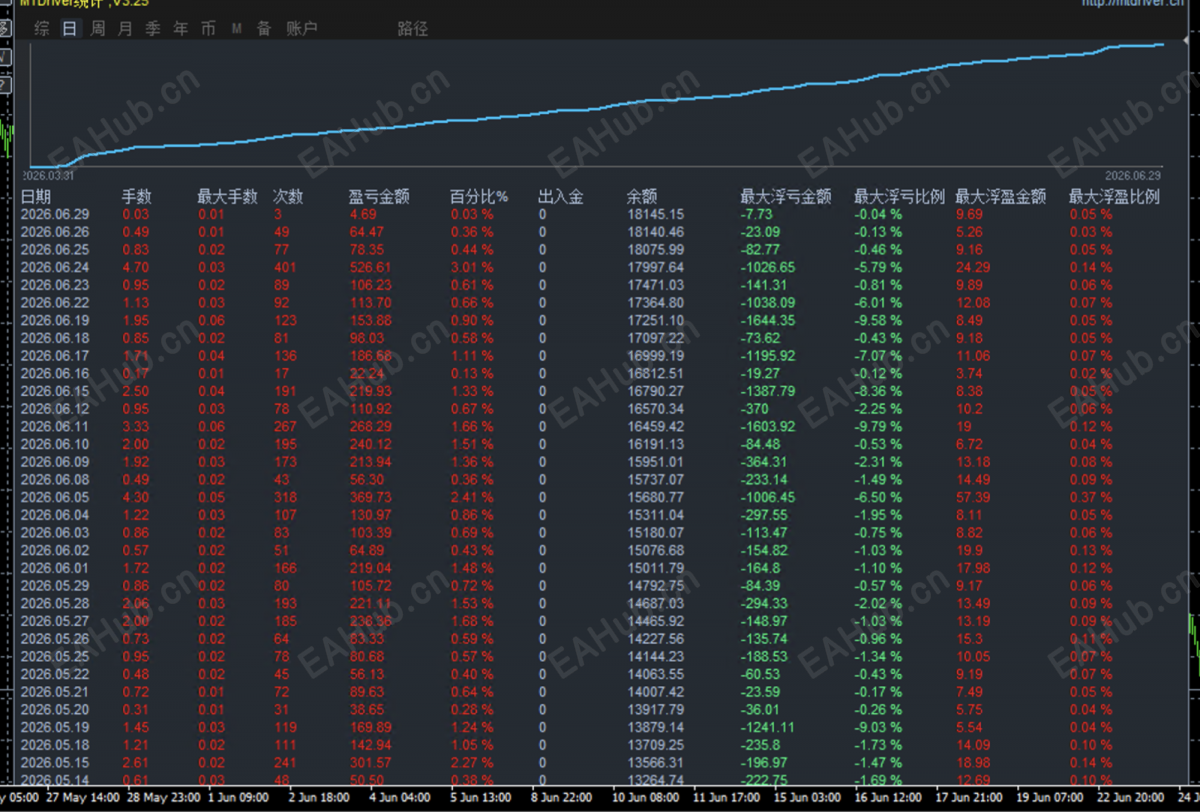The width and height of the screenshot is (1200, 812).
Task: Open the 周 weekly statistics tab
Action: click(x=97, y=29)
